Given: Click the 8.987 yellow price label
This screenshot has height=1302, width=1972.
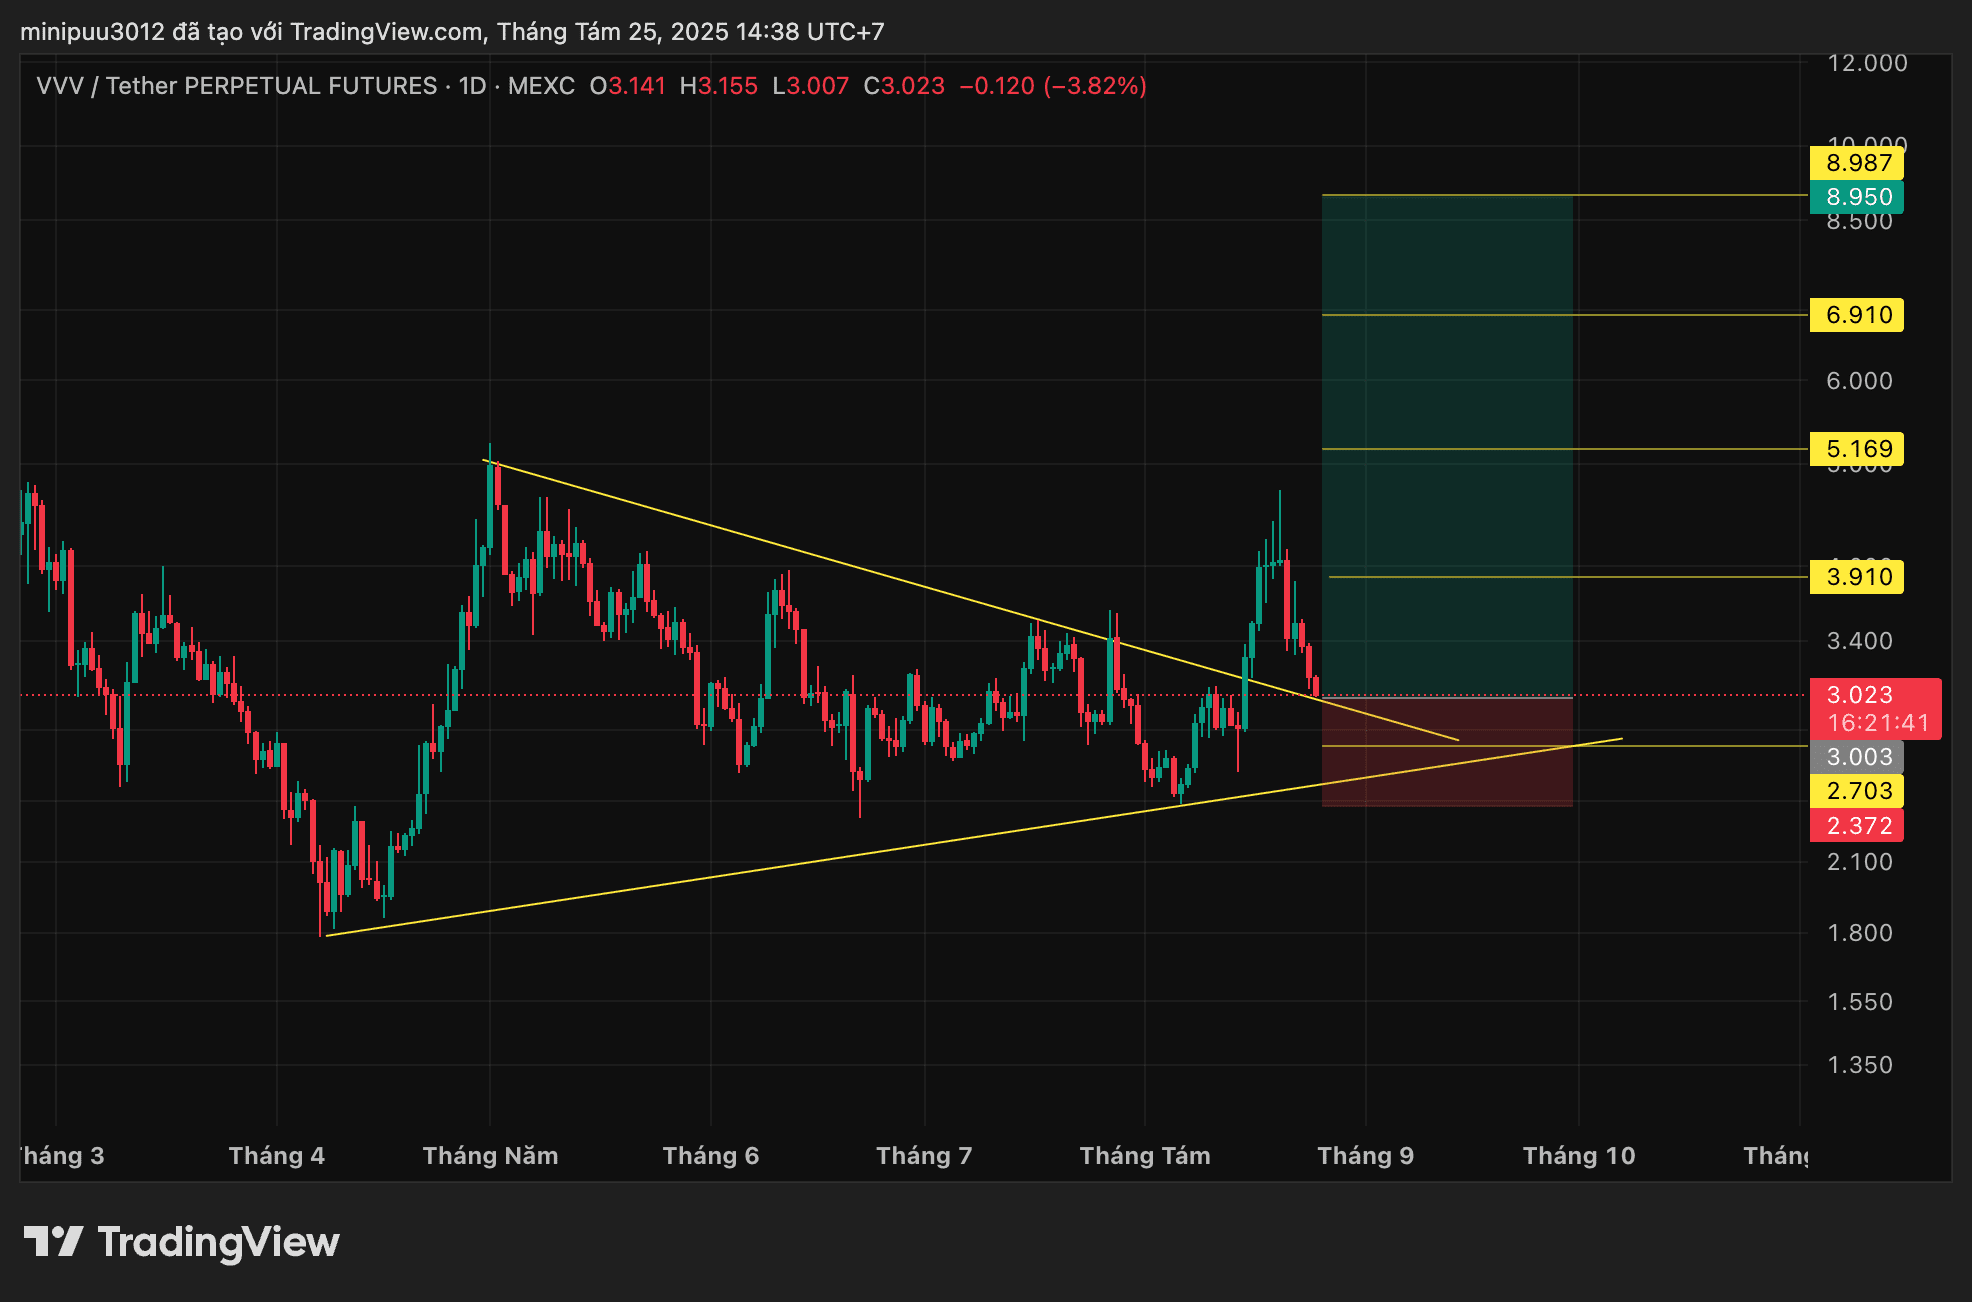Looking at the screenshot, I should (1857, 163).
